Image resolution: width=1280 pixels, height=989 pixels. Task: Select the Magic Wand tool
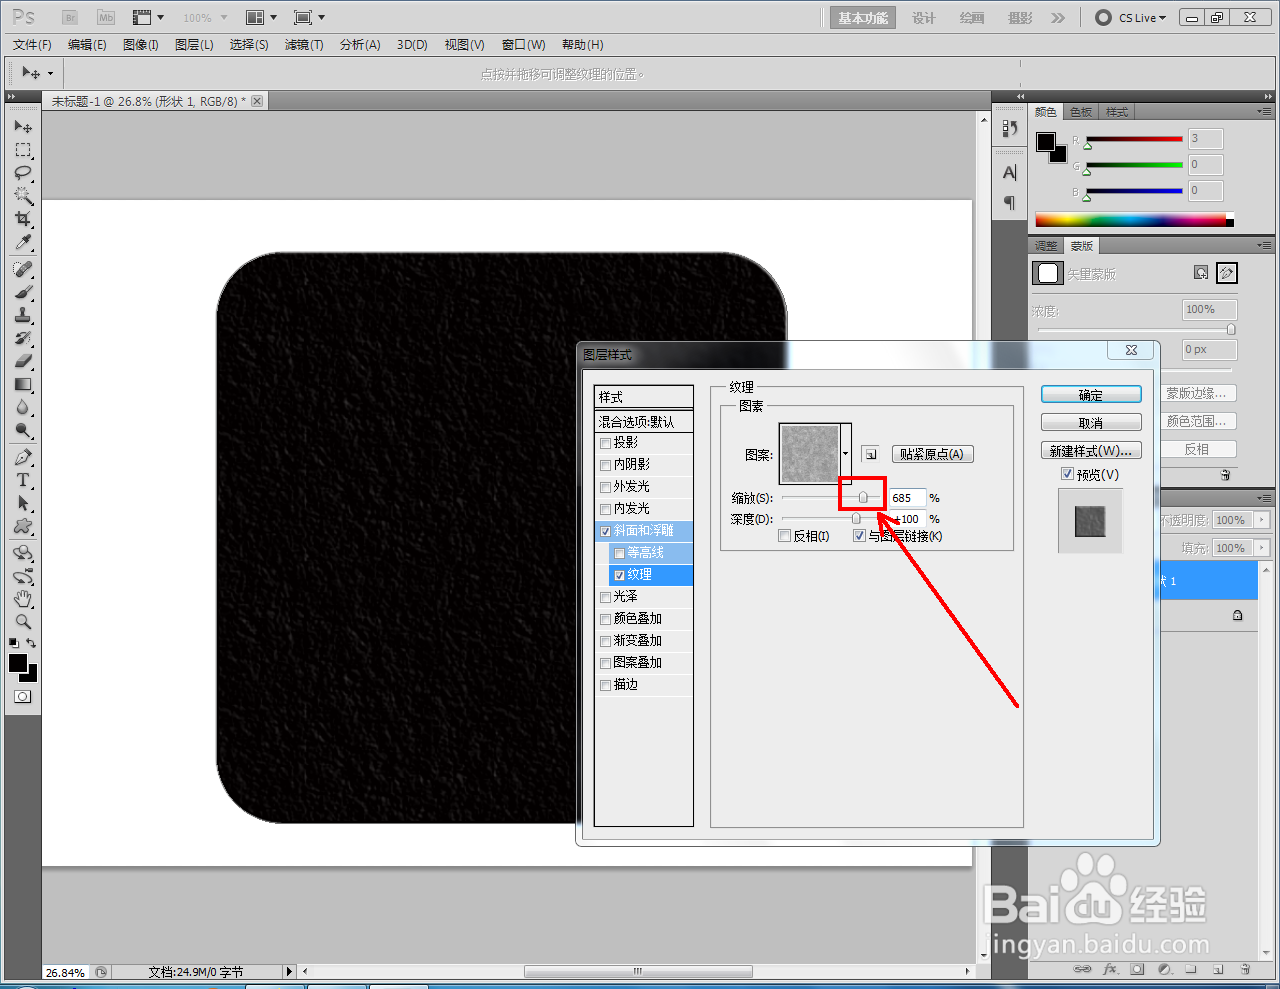(23, 196)
